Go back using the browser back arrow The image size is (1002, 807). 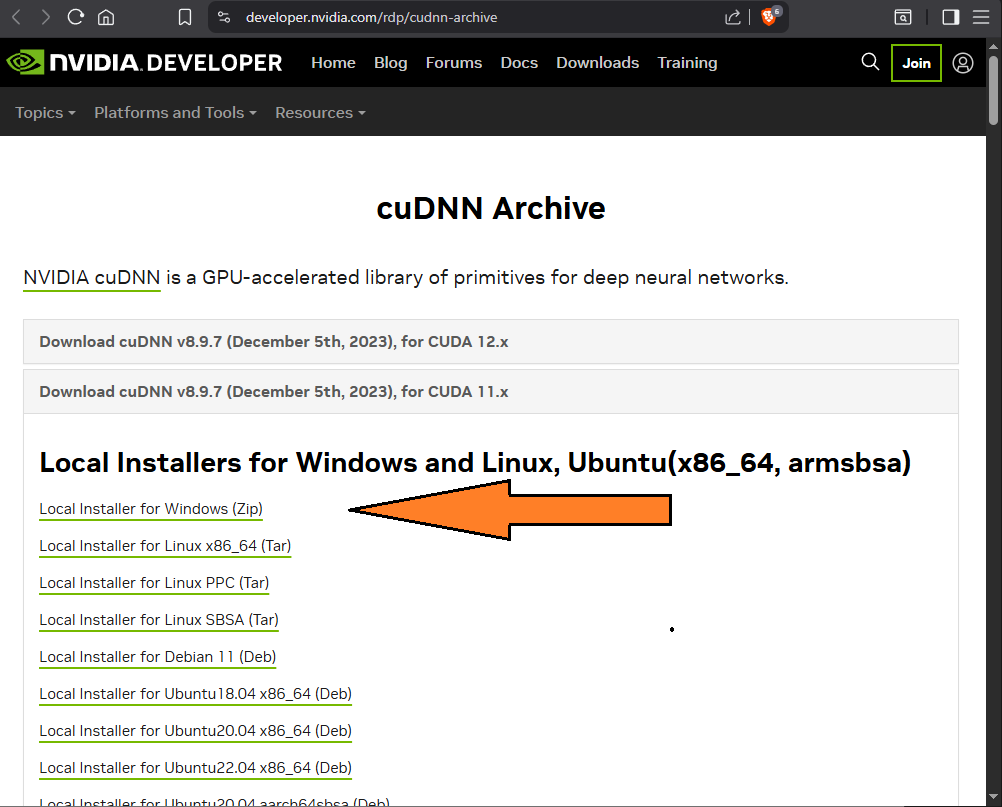17,17
